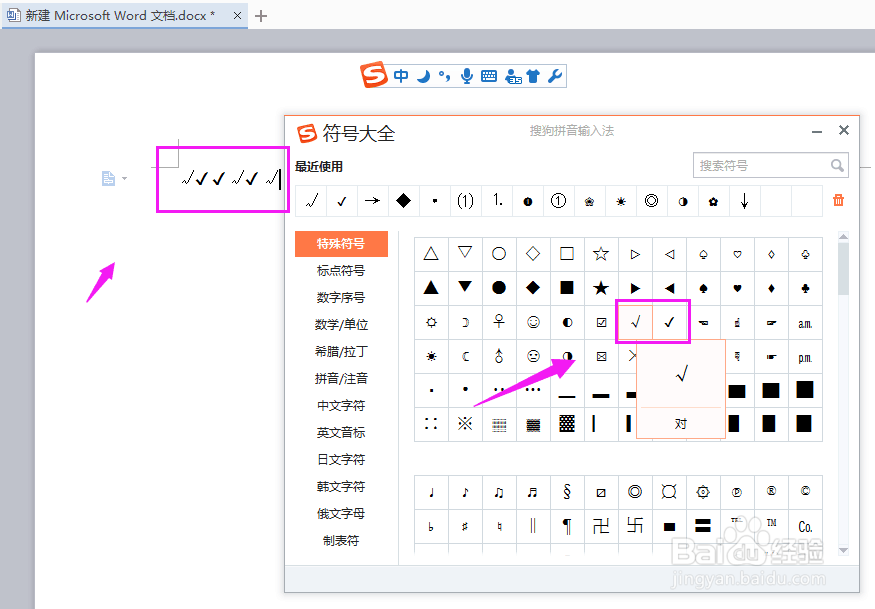Image resolution: width=875 pixels, height=609 pixels.
Task: Click the moon icon on Sogou toolbar
Action: (x=424, y=74)
